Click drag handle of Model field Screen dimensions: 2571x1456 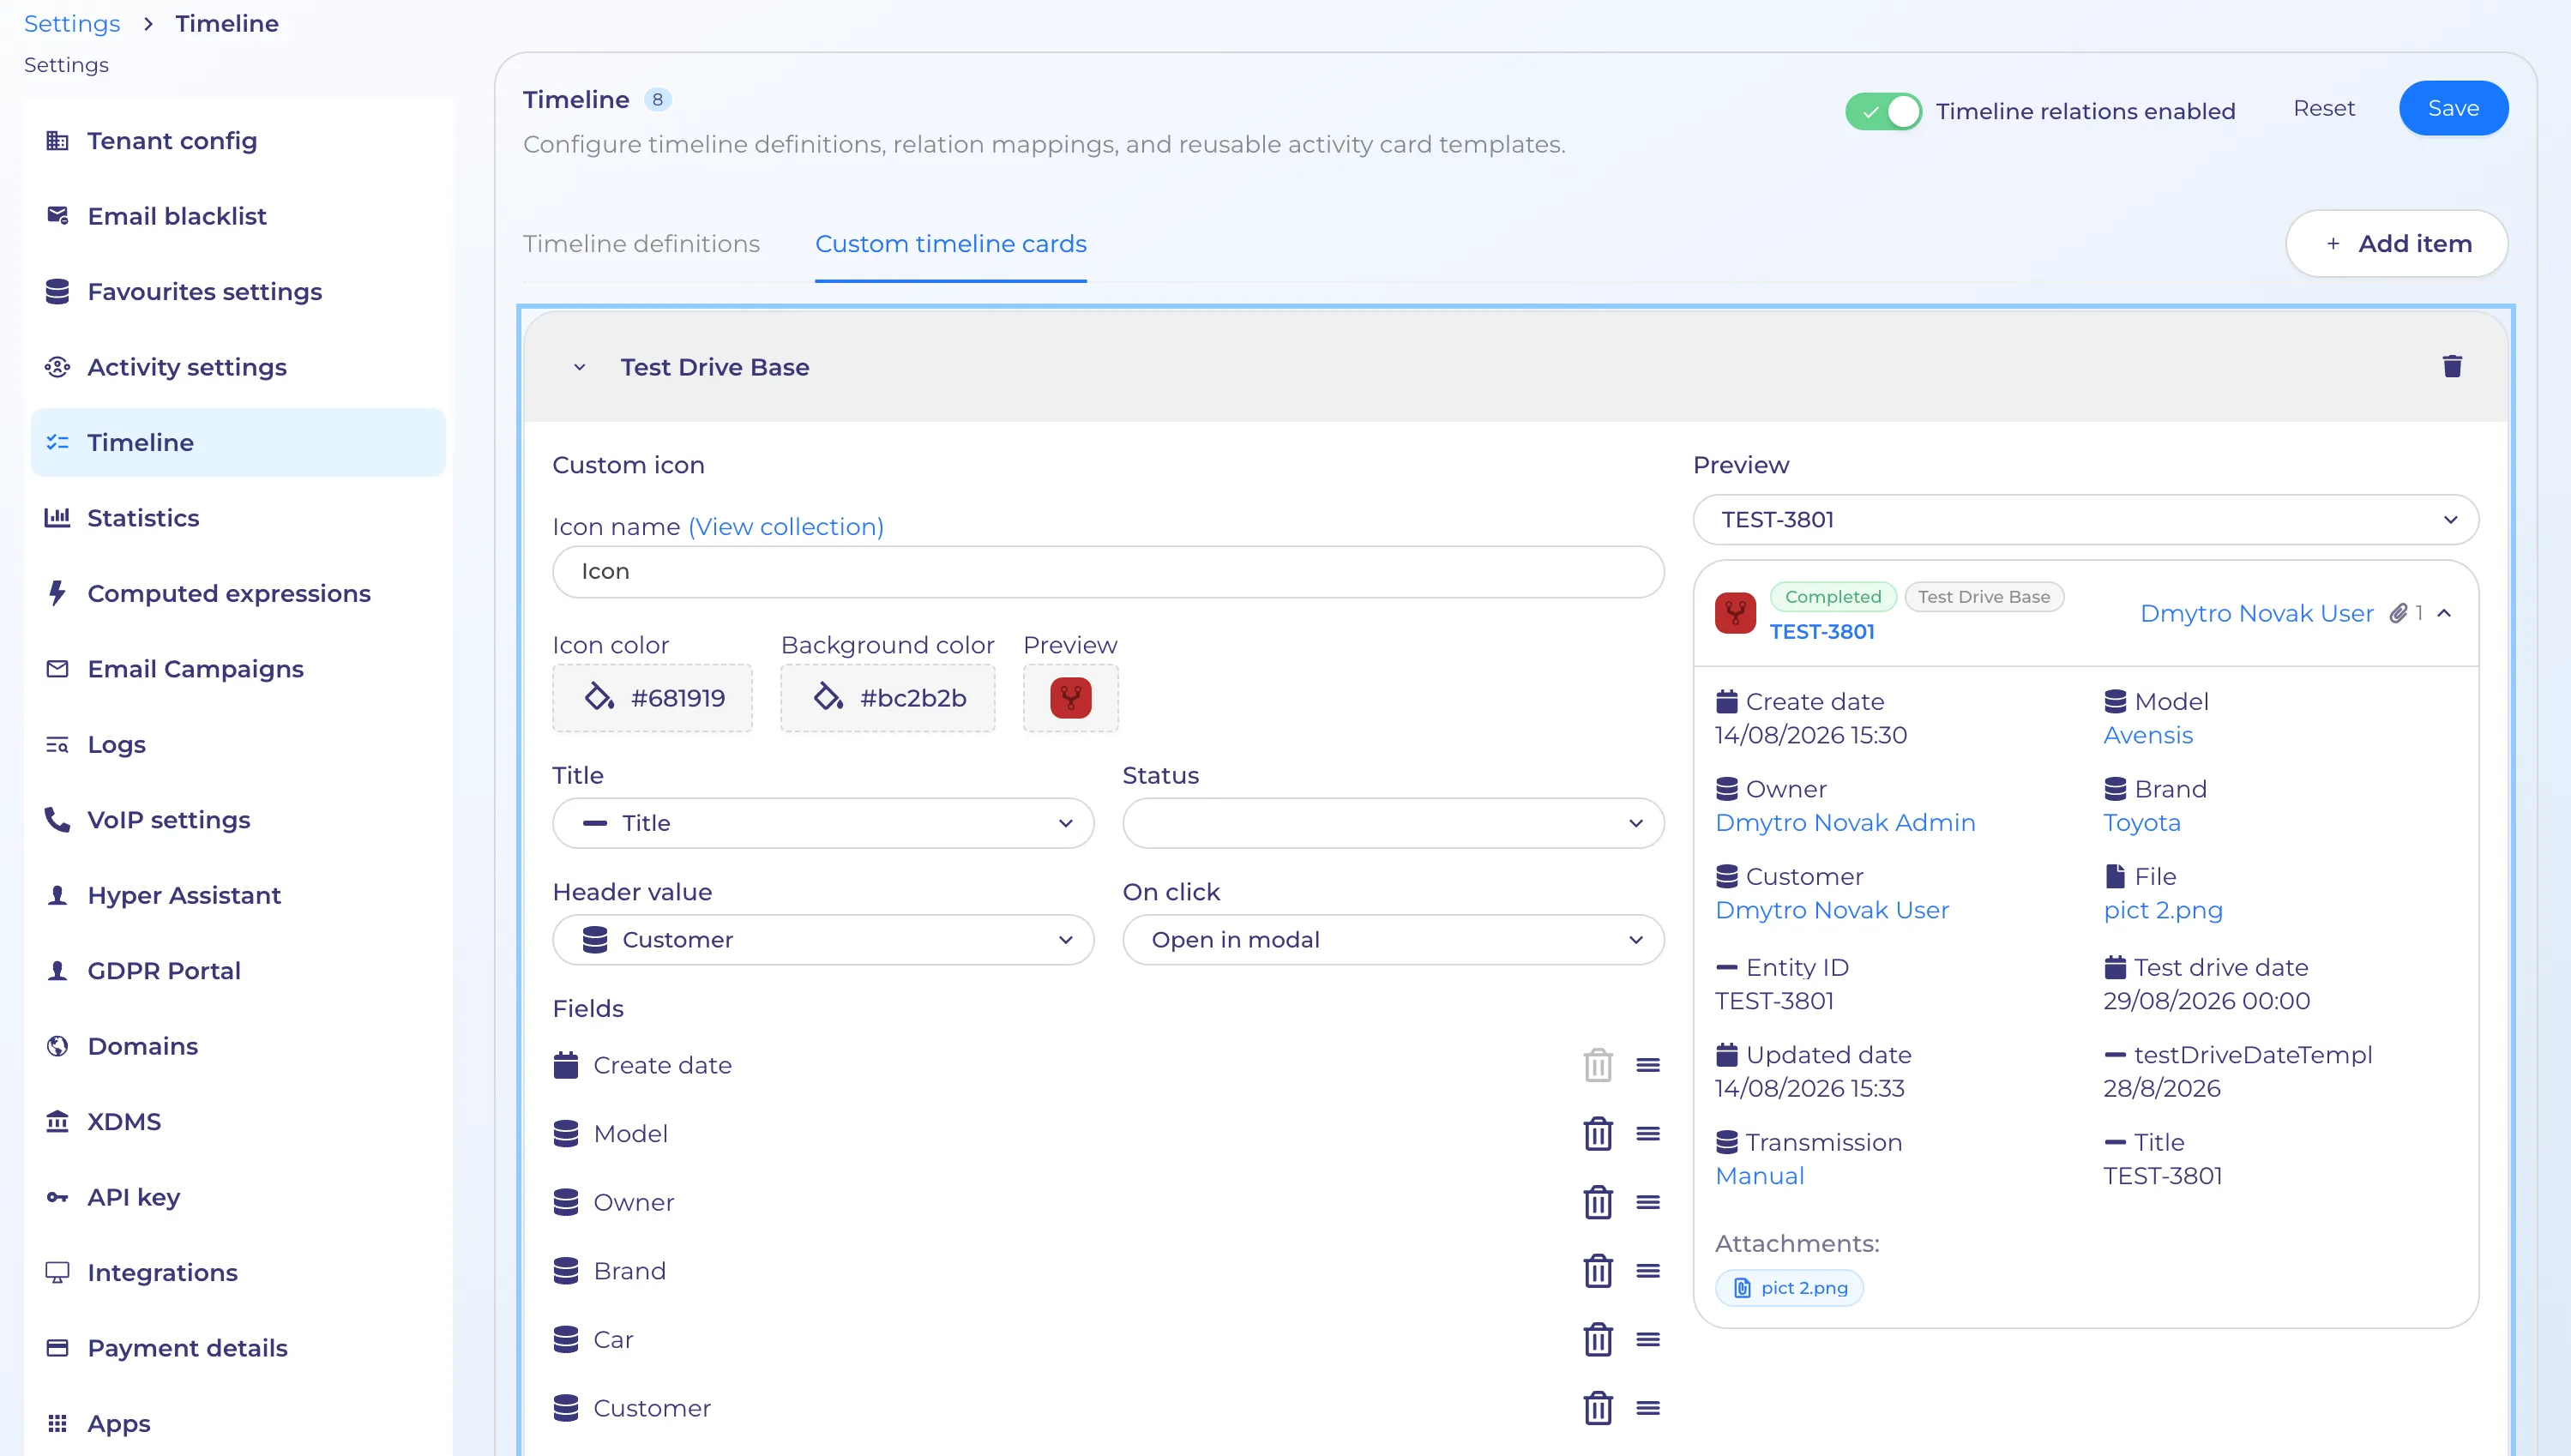pyautogui.click(x=1648, y=1134)
